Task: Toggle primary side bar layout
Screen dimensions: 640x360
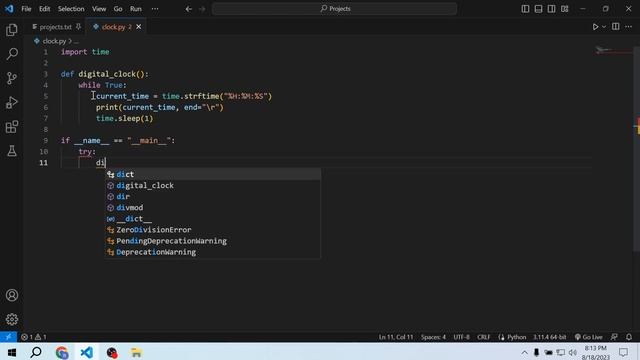Action: [525, 9]
